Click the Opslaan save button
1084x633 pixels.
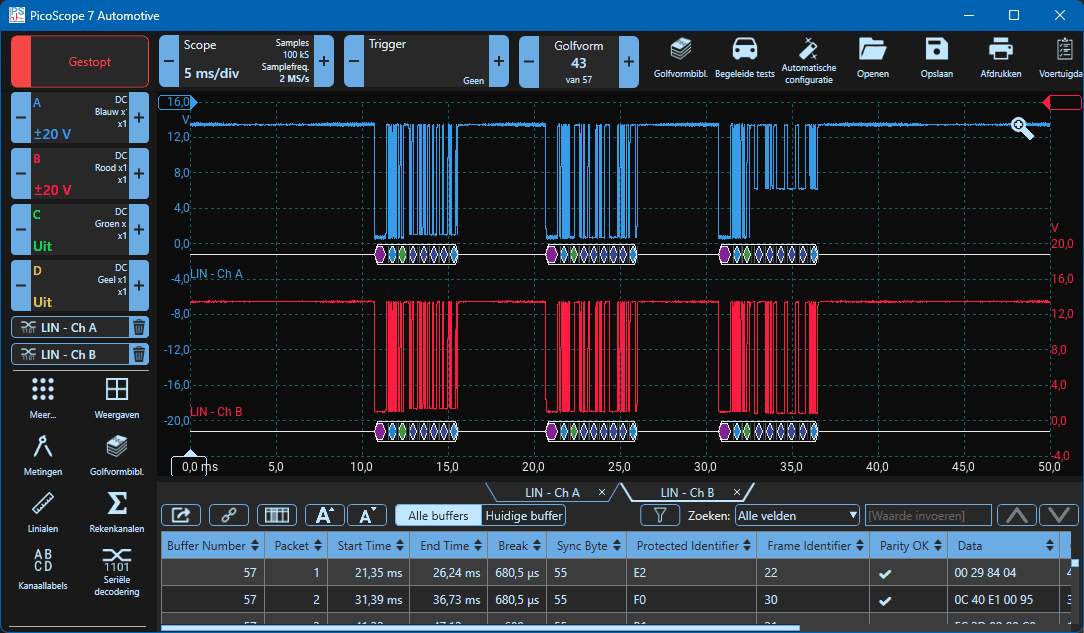pos(936,57)
